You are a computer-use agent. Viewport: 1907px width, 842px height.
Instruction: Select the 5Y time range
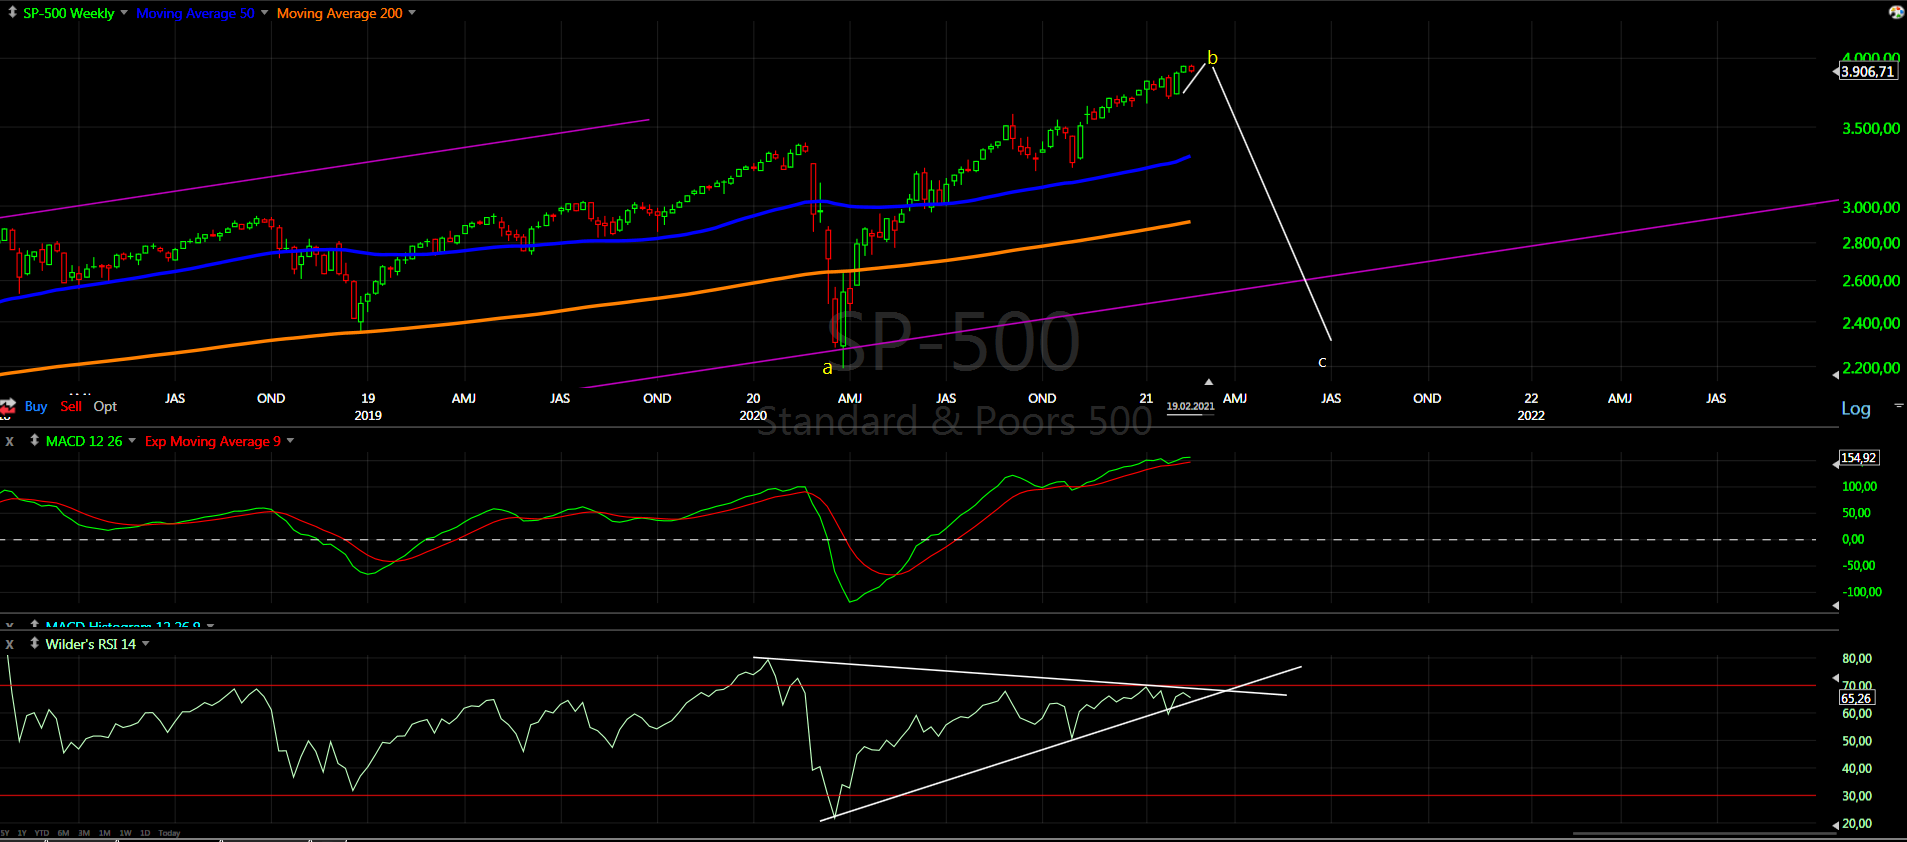point(5,833)
